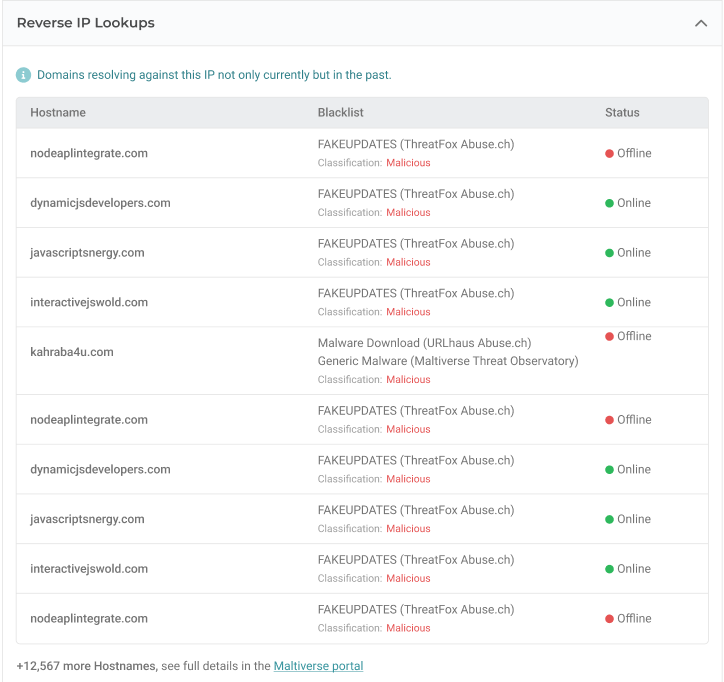Click green Online dot in first javascriptsnergy.com row

click(x=609, y=253)
